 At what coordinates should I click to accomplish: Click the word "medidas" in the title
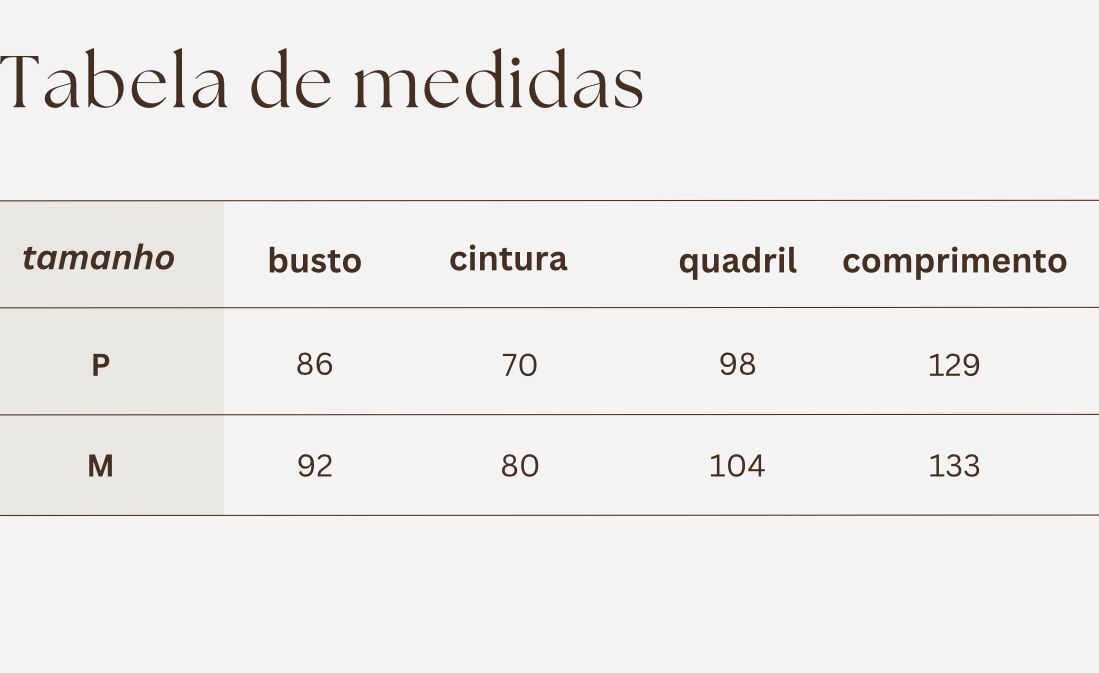[x=498, y=82]
